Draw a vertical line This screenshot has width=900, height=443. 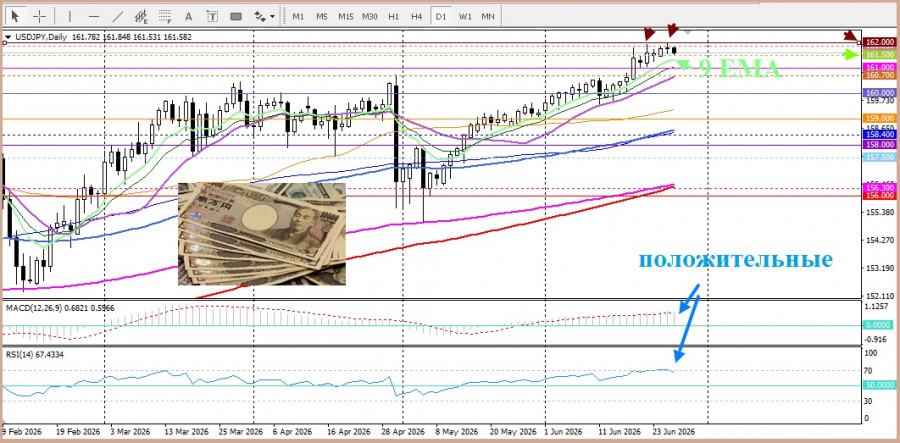click(70, 16)
